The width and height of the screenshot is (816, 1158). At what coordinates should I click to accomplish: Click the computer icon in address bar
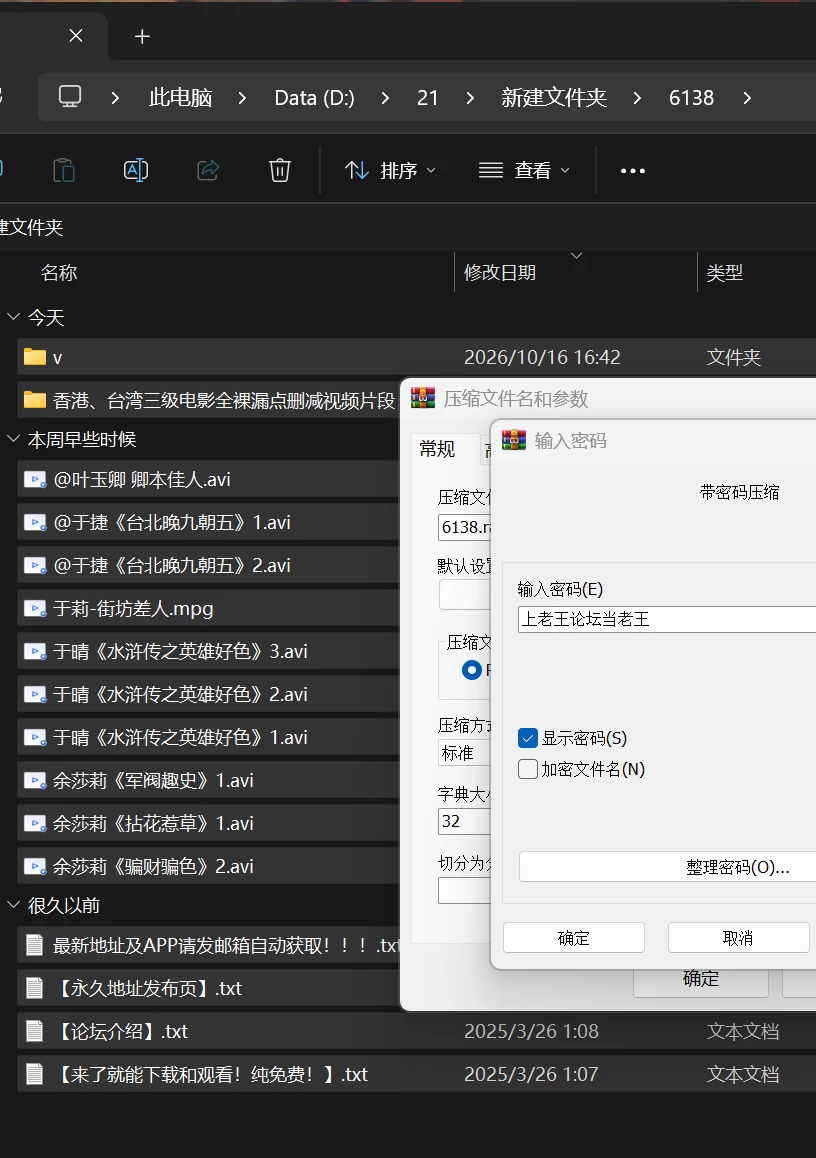tap(70, 97)
